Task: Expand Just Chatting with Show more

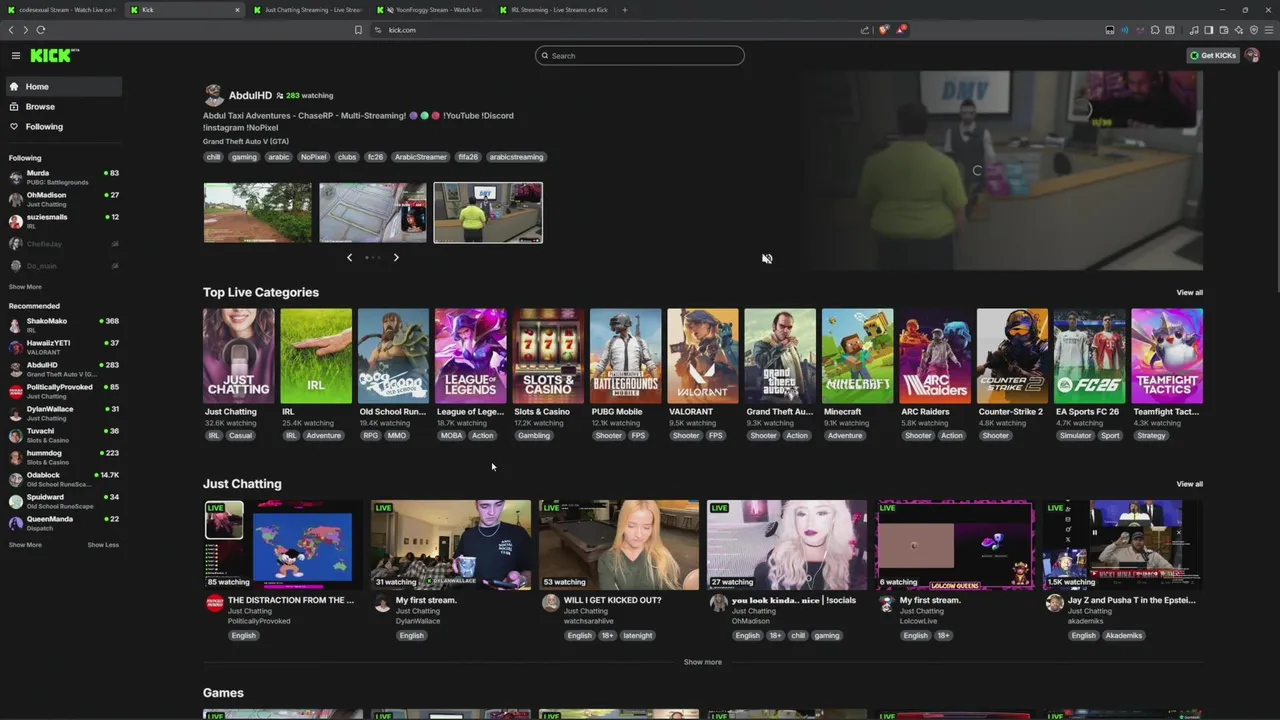Action: click(x=702, y=662)
